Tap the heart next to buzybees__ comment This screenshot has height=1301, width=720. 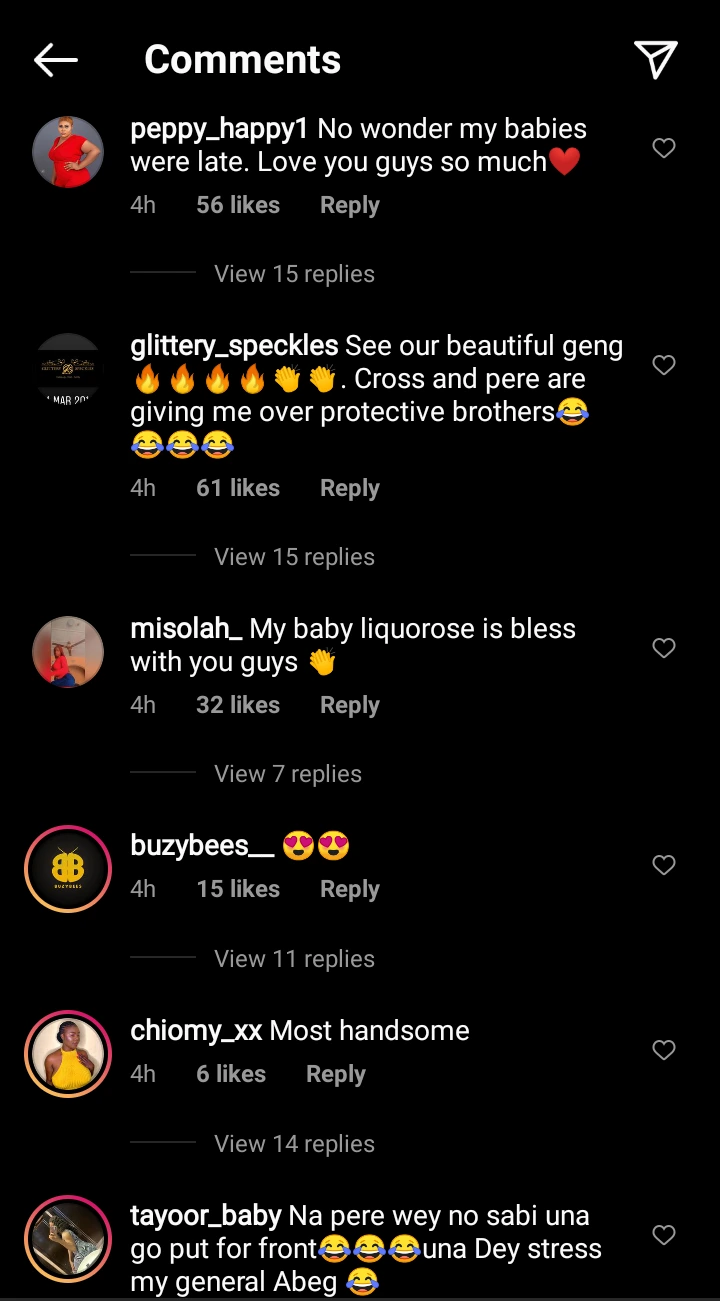664,865
